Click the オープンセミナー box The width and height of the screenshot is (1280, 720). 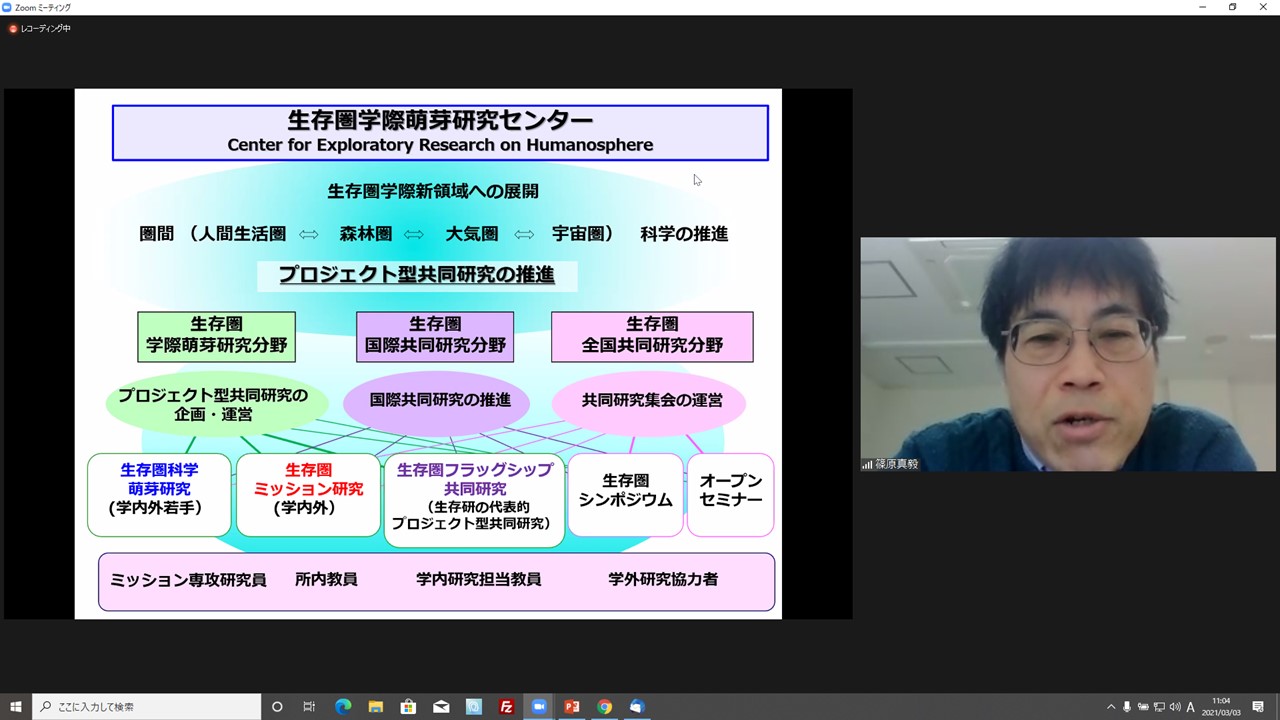pos(731,494)
